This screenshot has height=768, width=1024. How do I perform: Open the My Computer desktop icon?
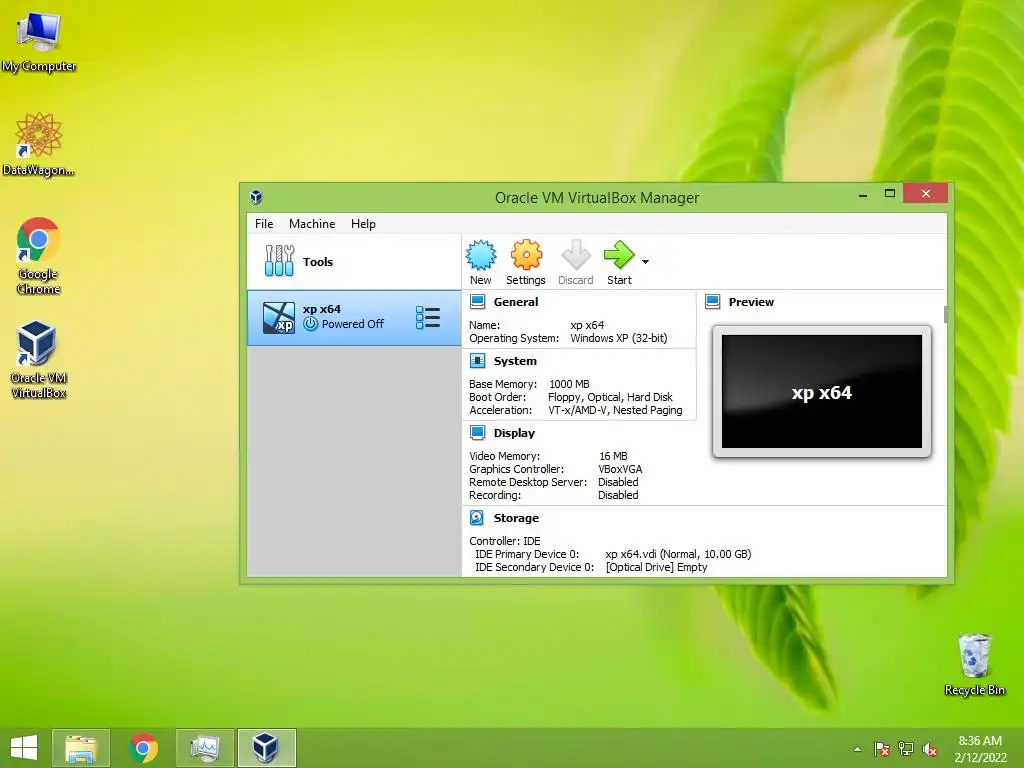pyautogui.click(x=39, y=42)
